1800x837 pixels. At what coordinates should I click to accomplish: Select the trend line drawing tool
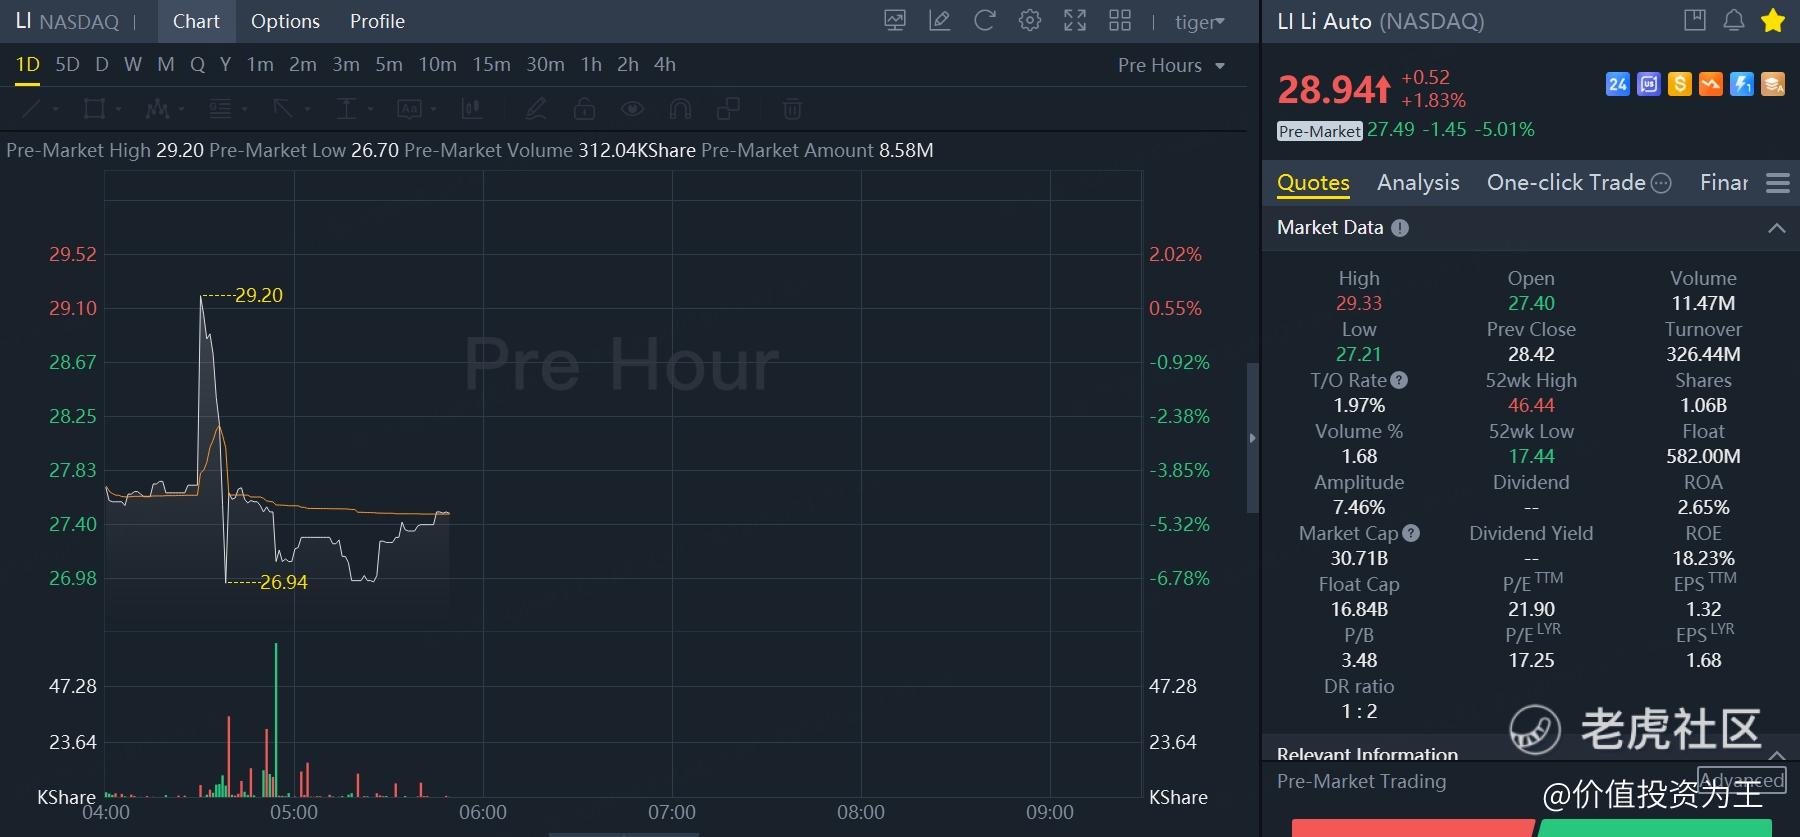click(32, 109)
